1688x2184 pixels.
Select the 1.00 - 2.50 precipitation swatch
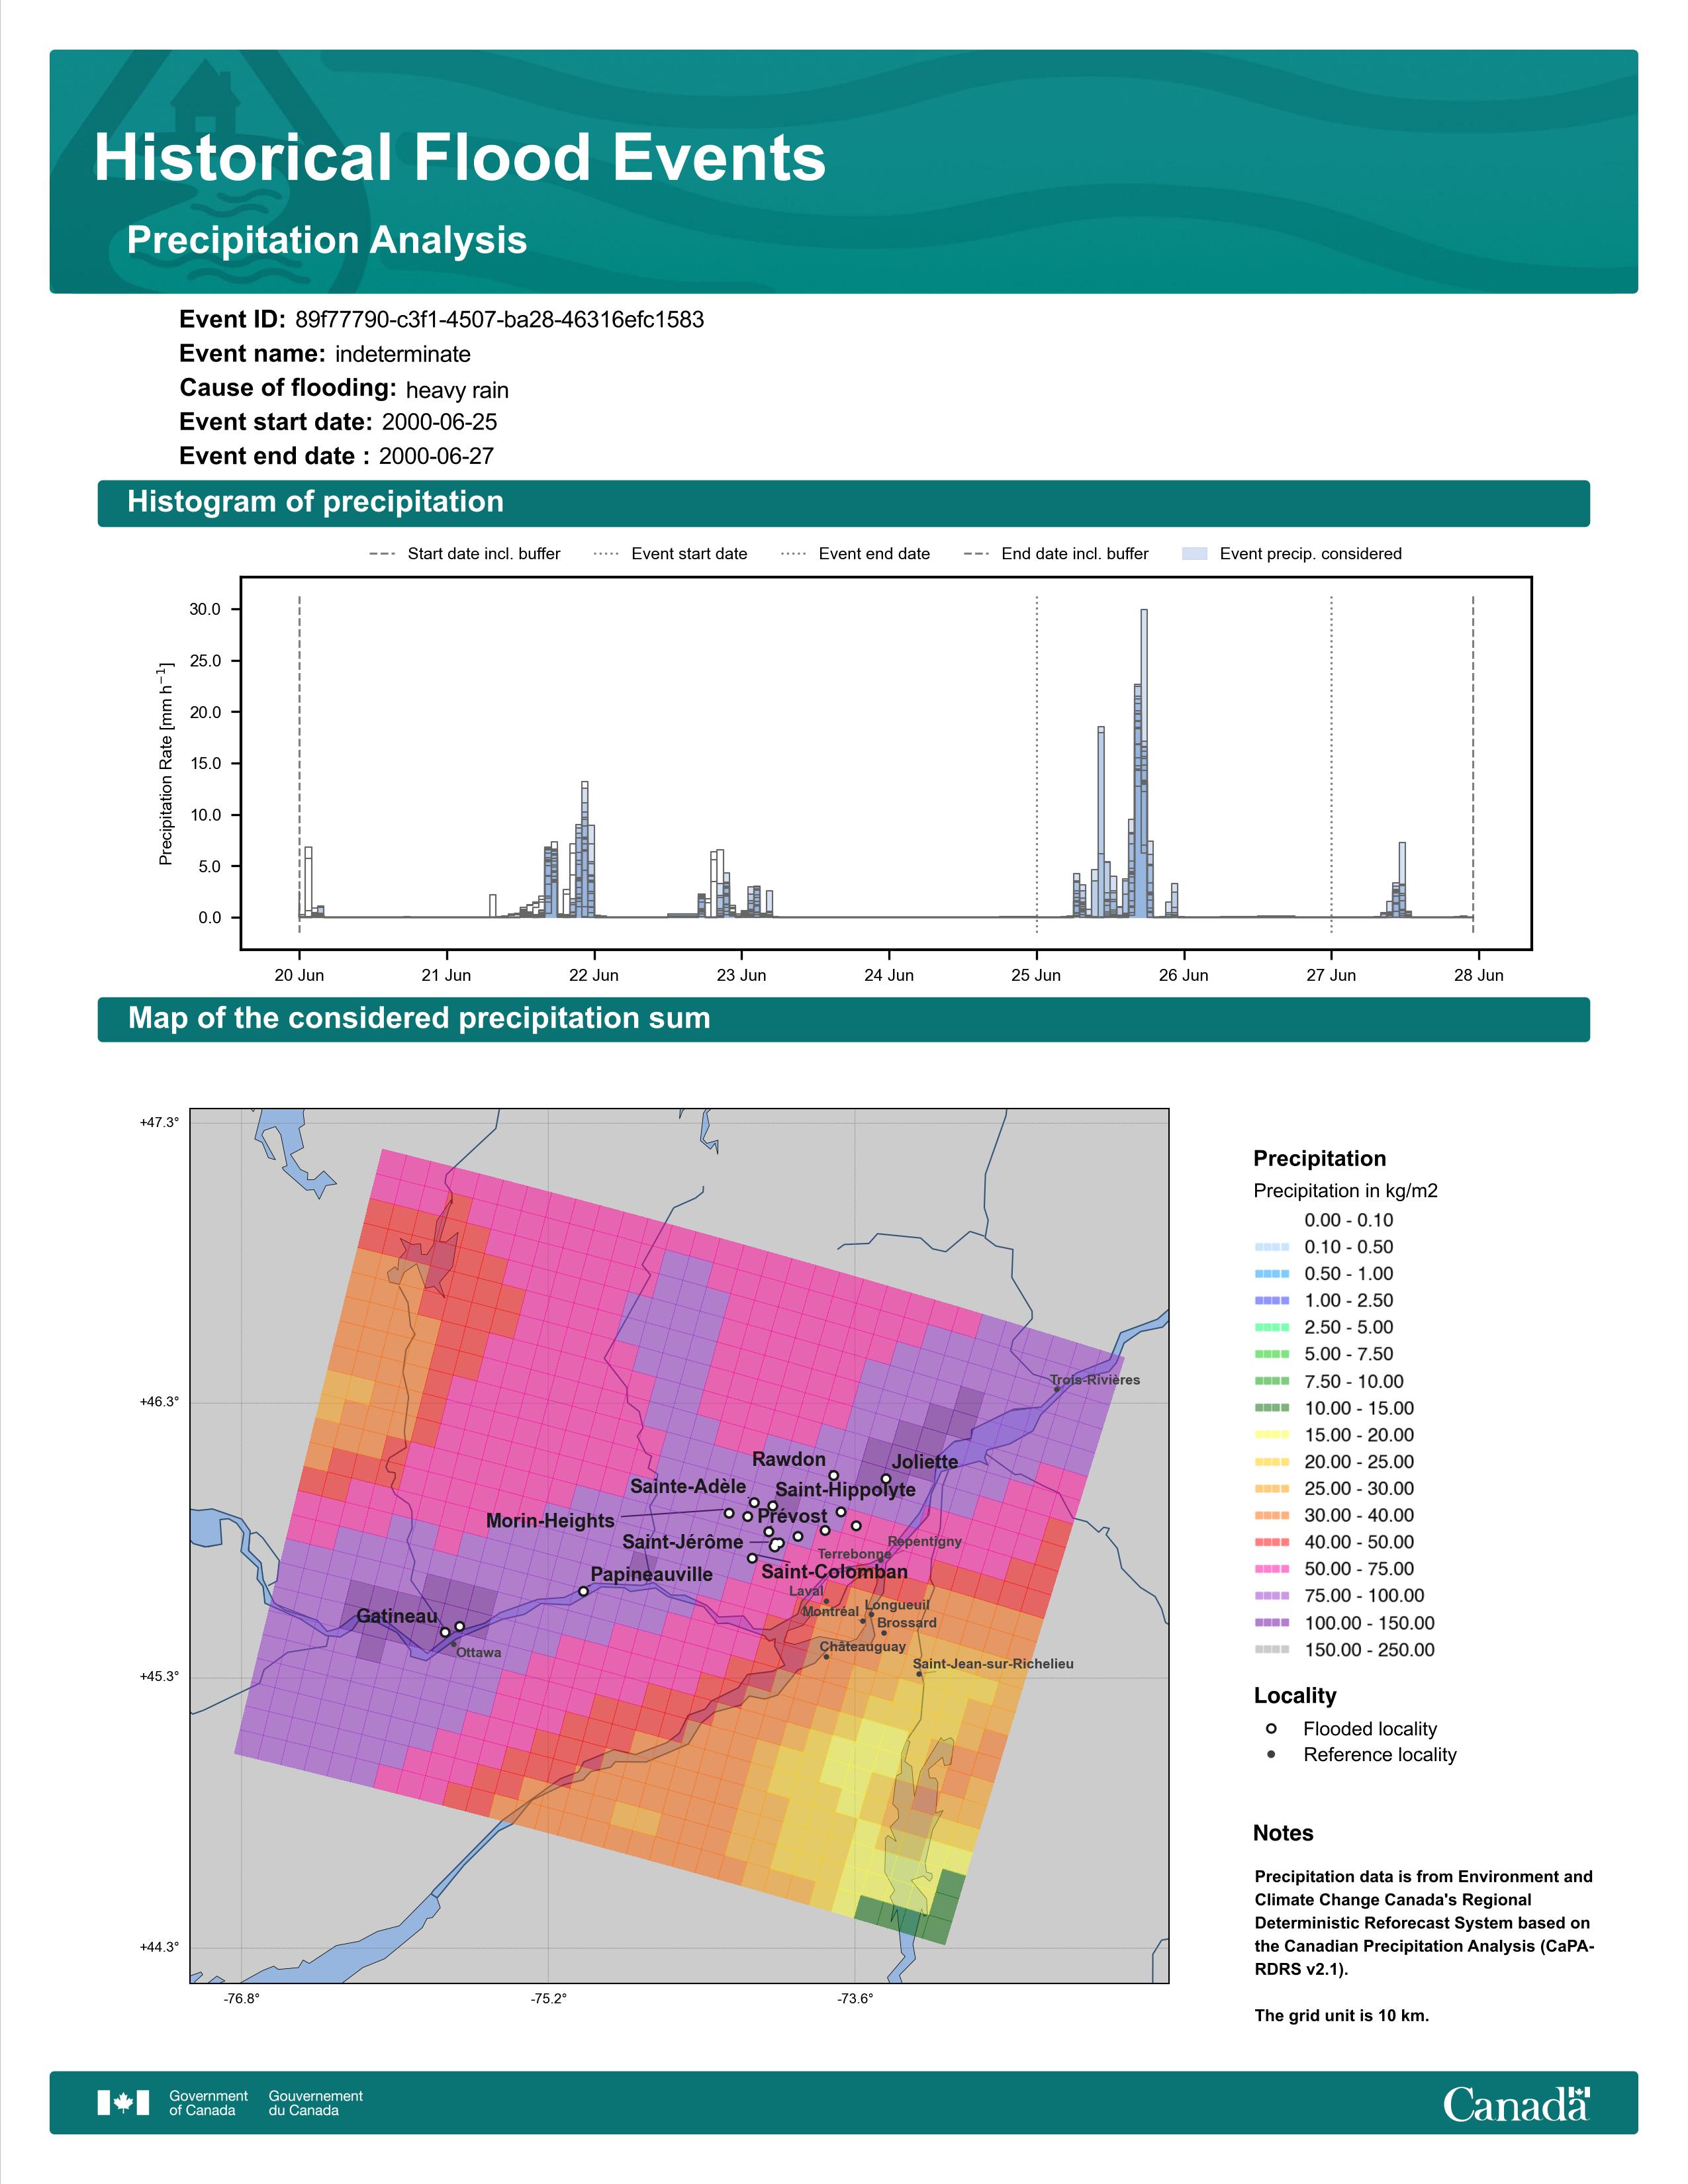[1272, 1301]
